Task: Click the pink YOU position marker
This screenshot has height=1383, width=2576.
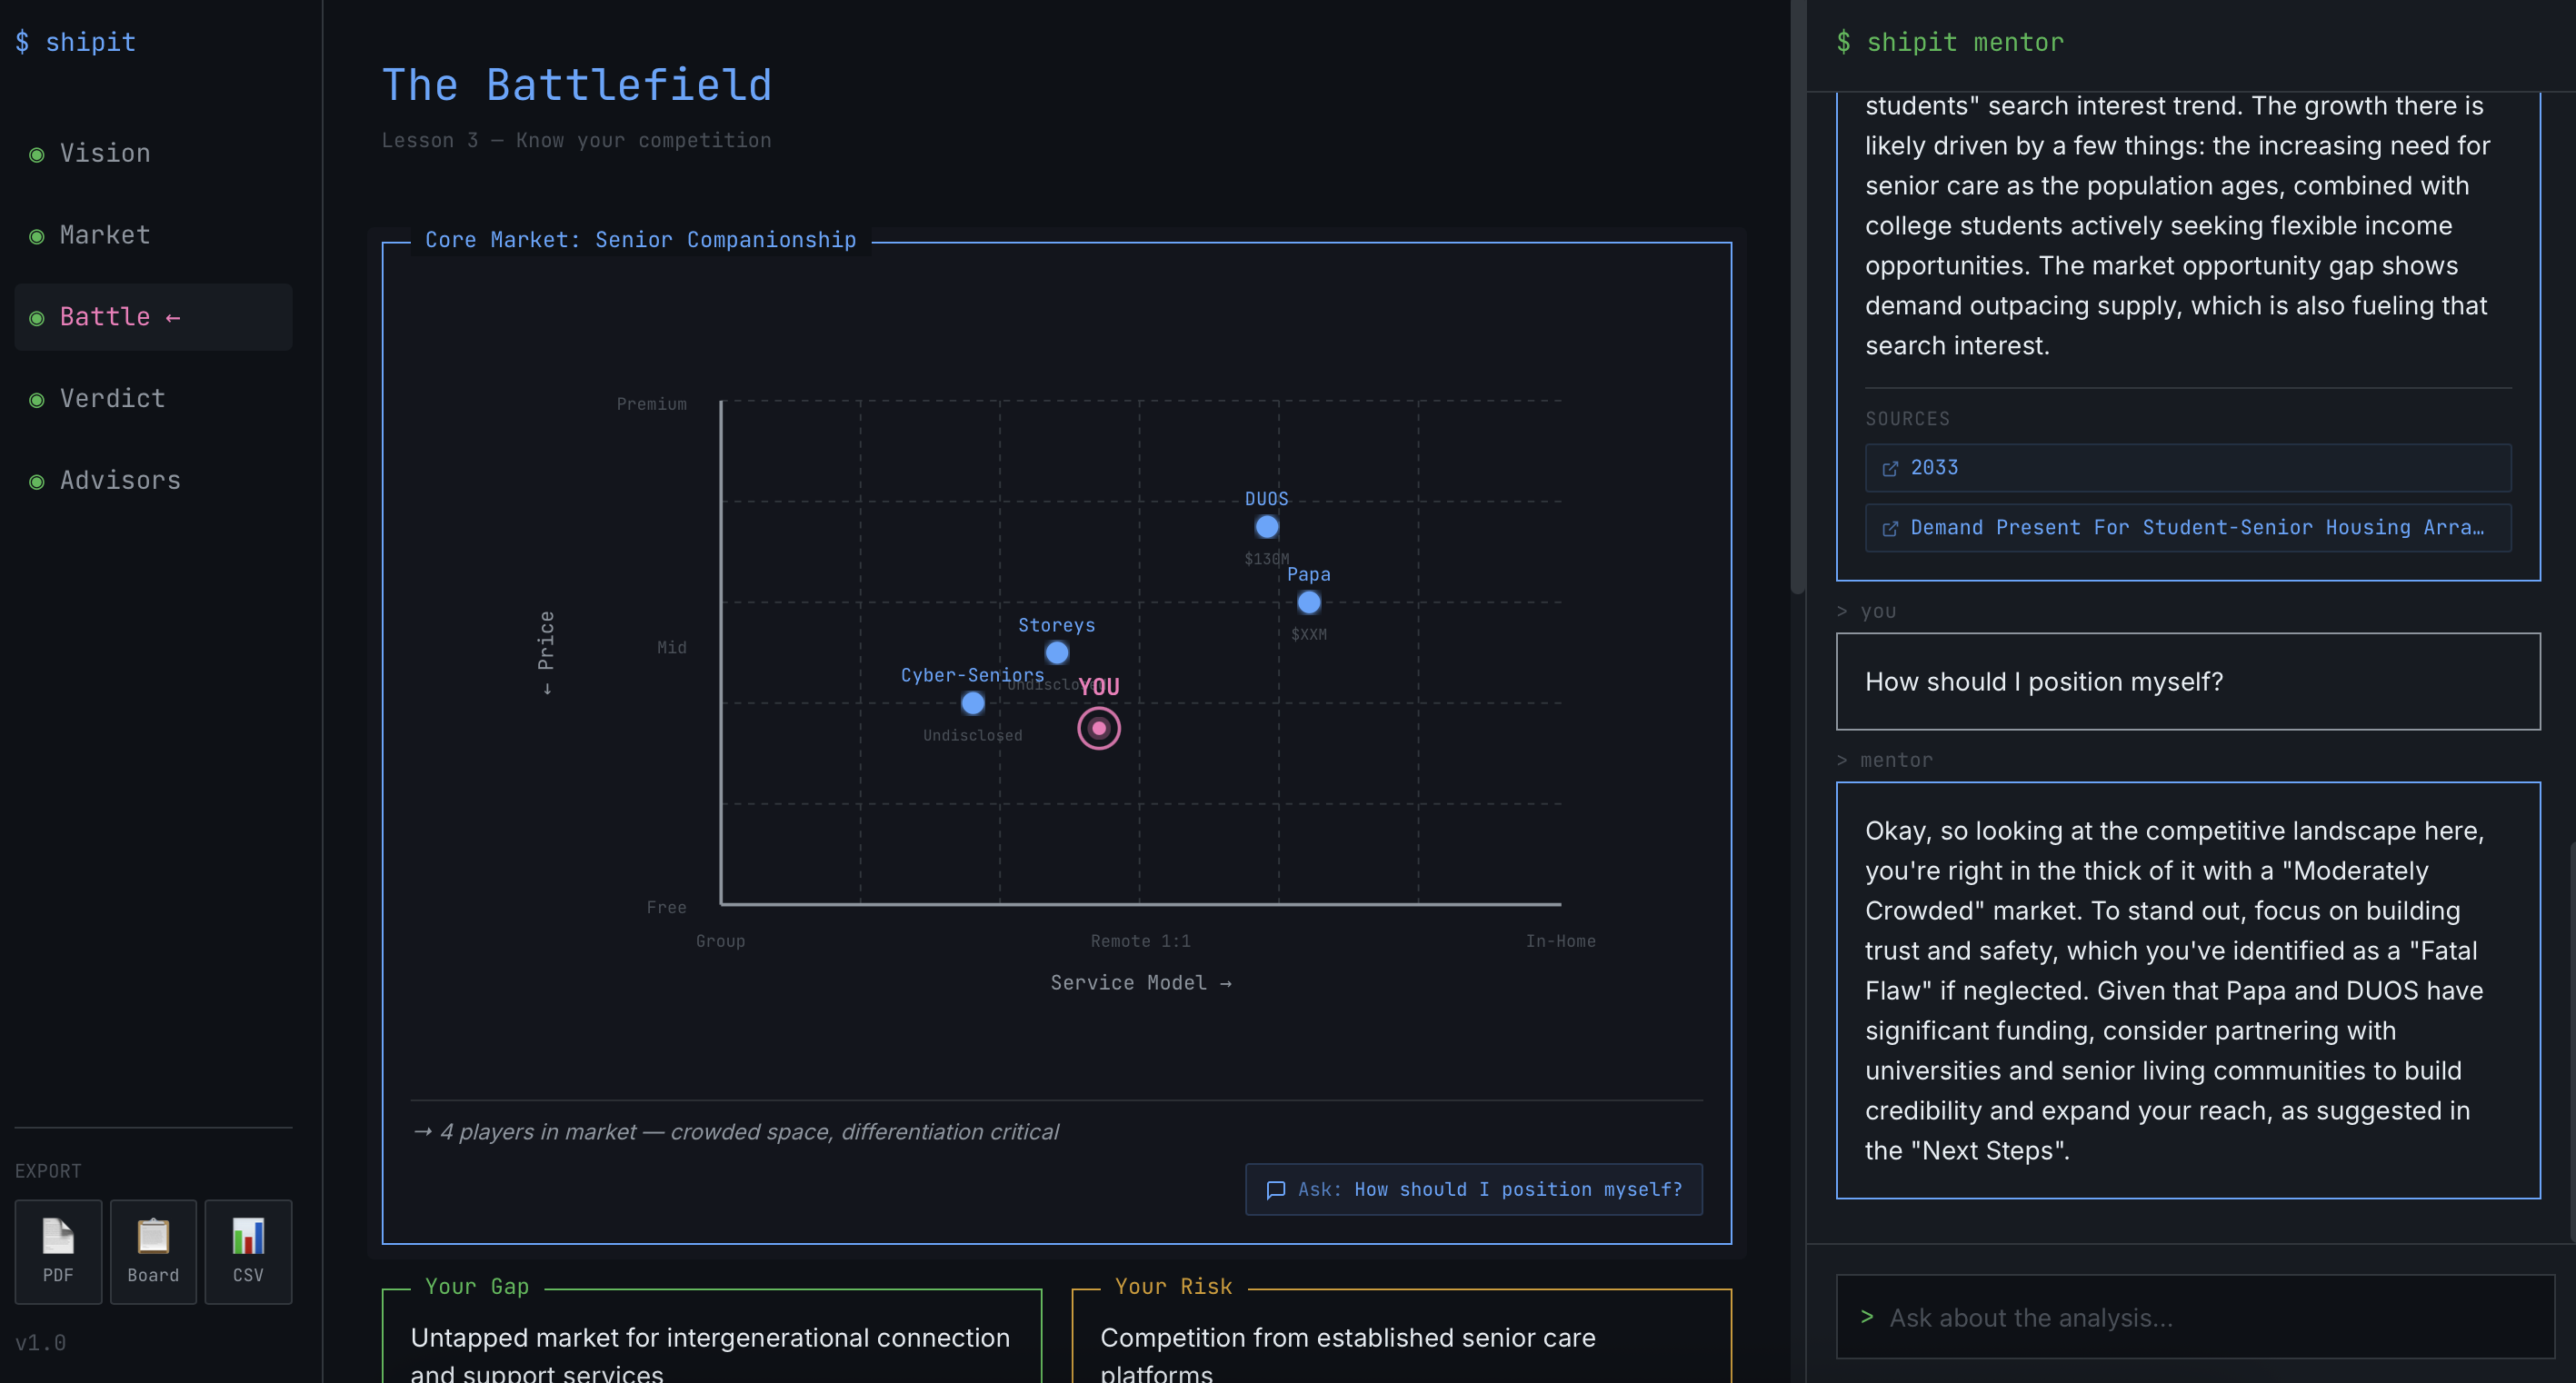Action: tap(1098, 728)
